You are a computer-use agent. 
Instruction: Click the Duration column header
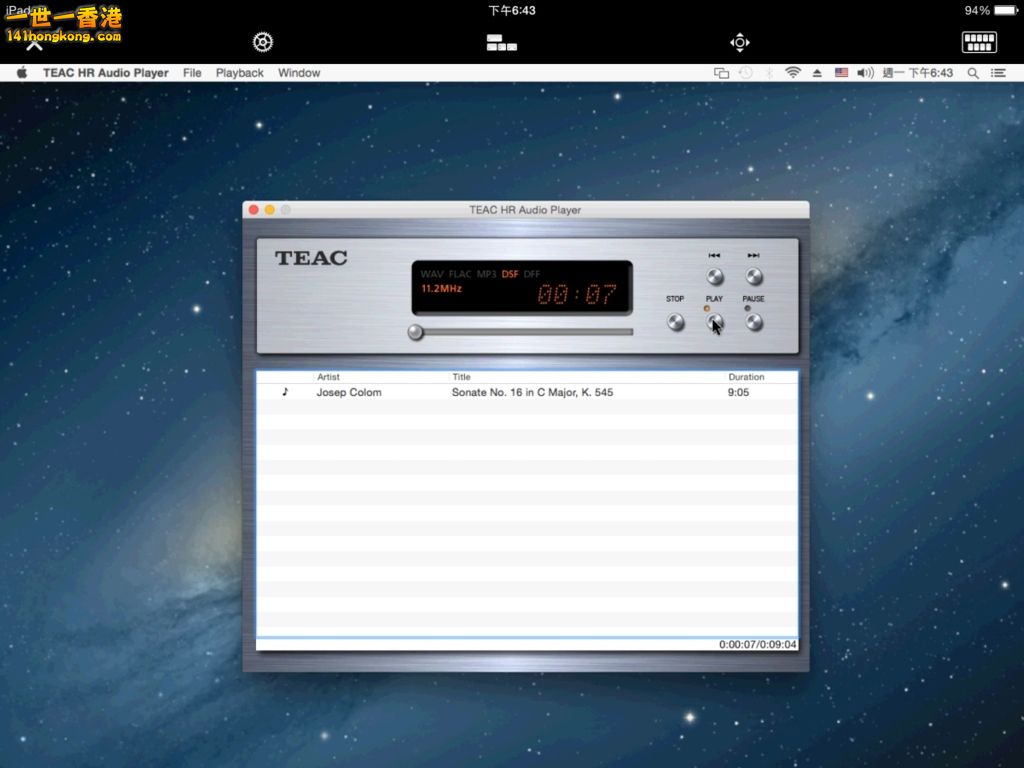tap(746, 377)
